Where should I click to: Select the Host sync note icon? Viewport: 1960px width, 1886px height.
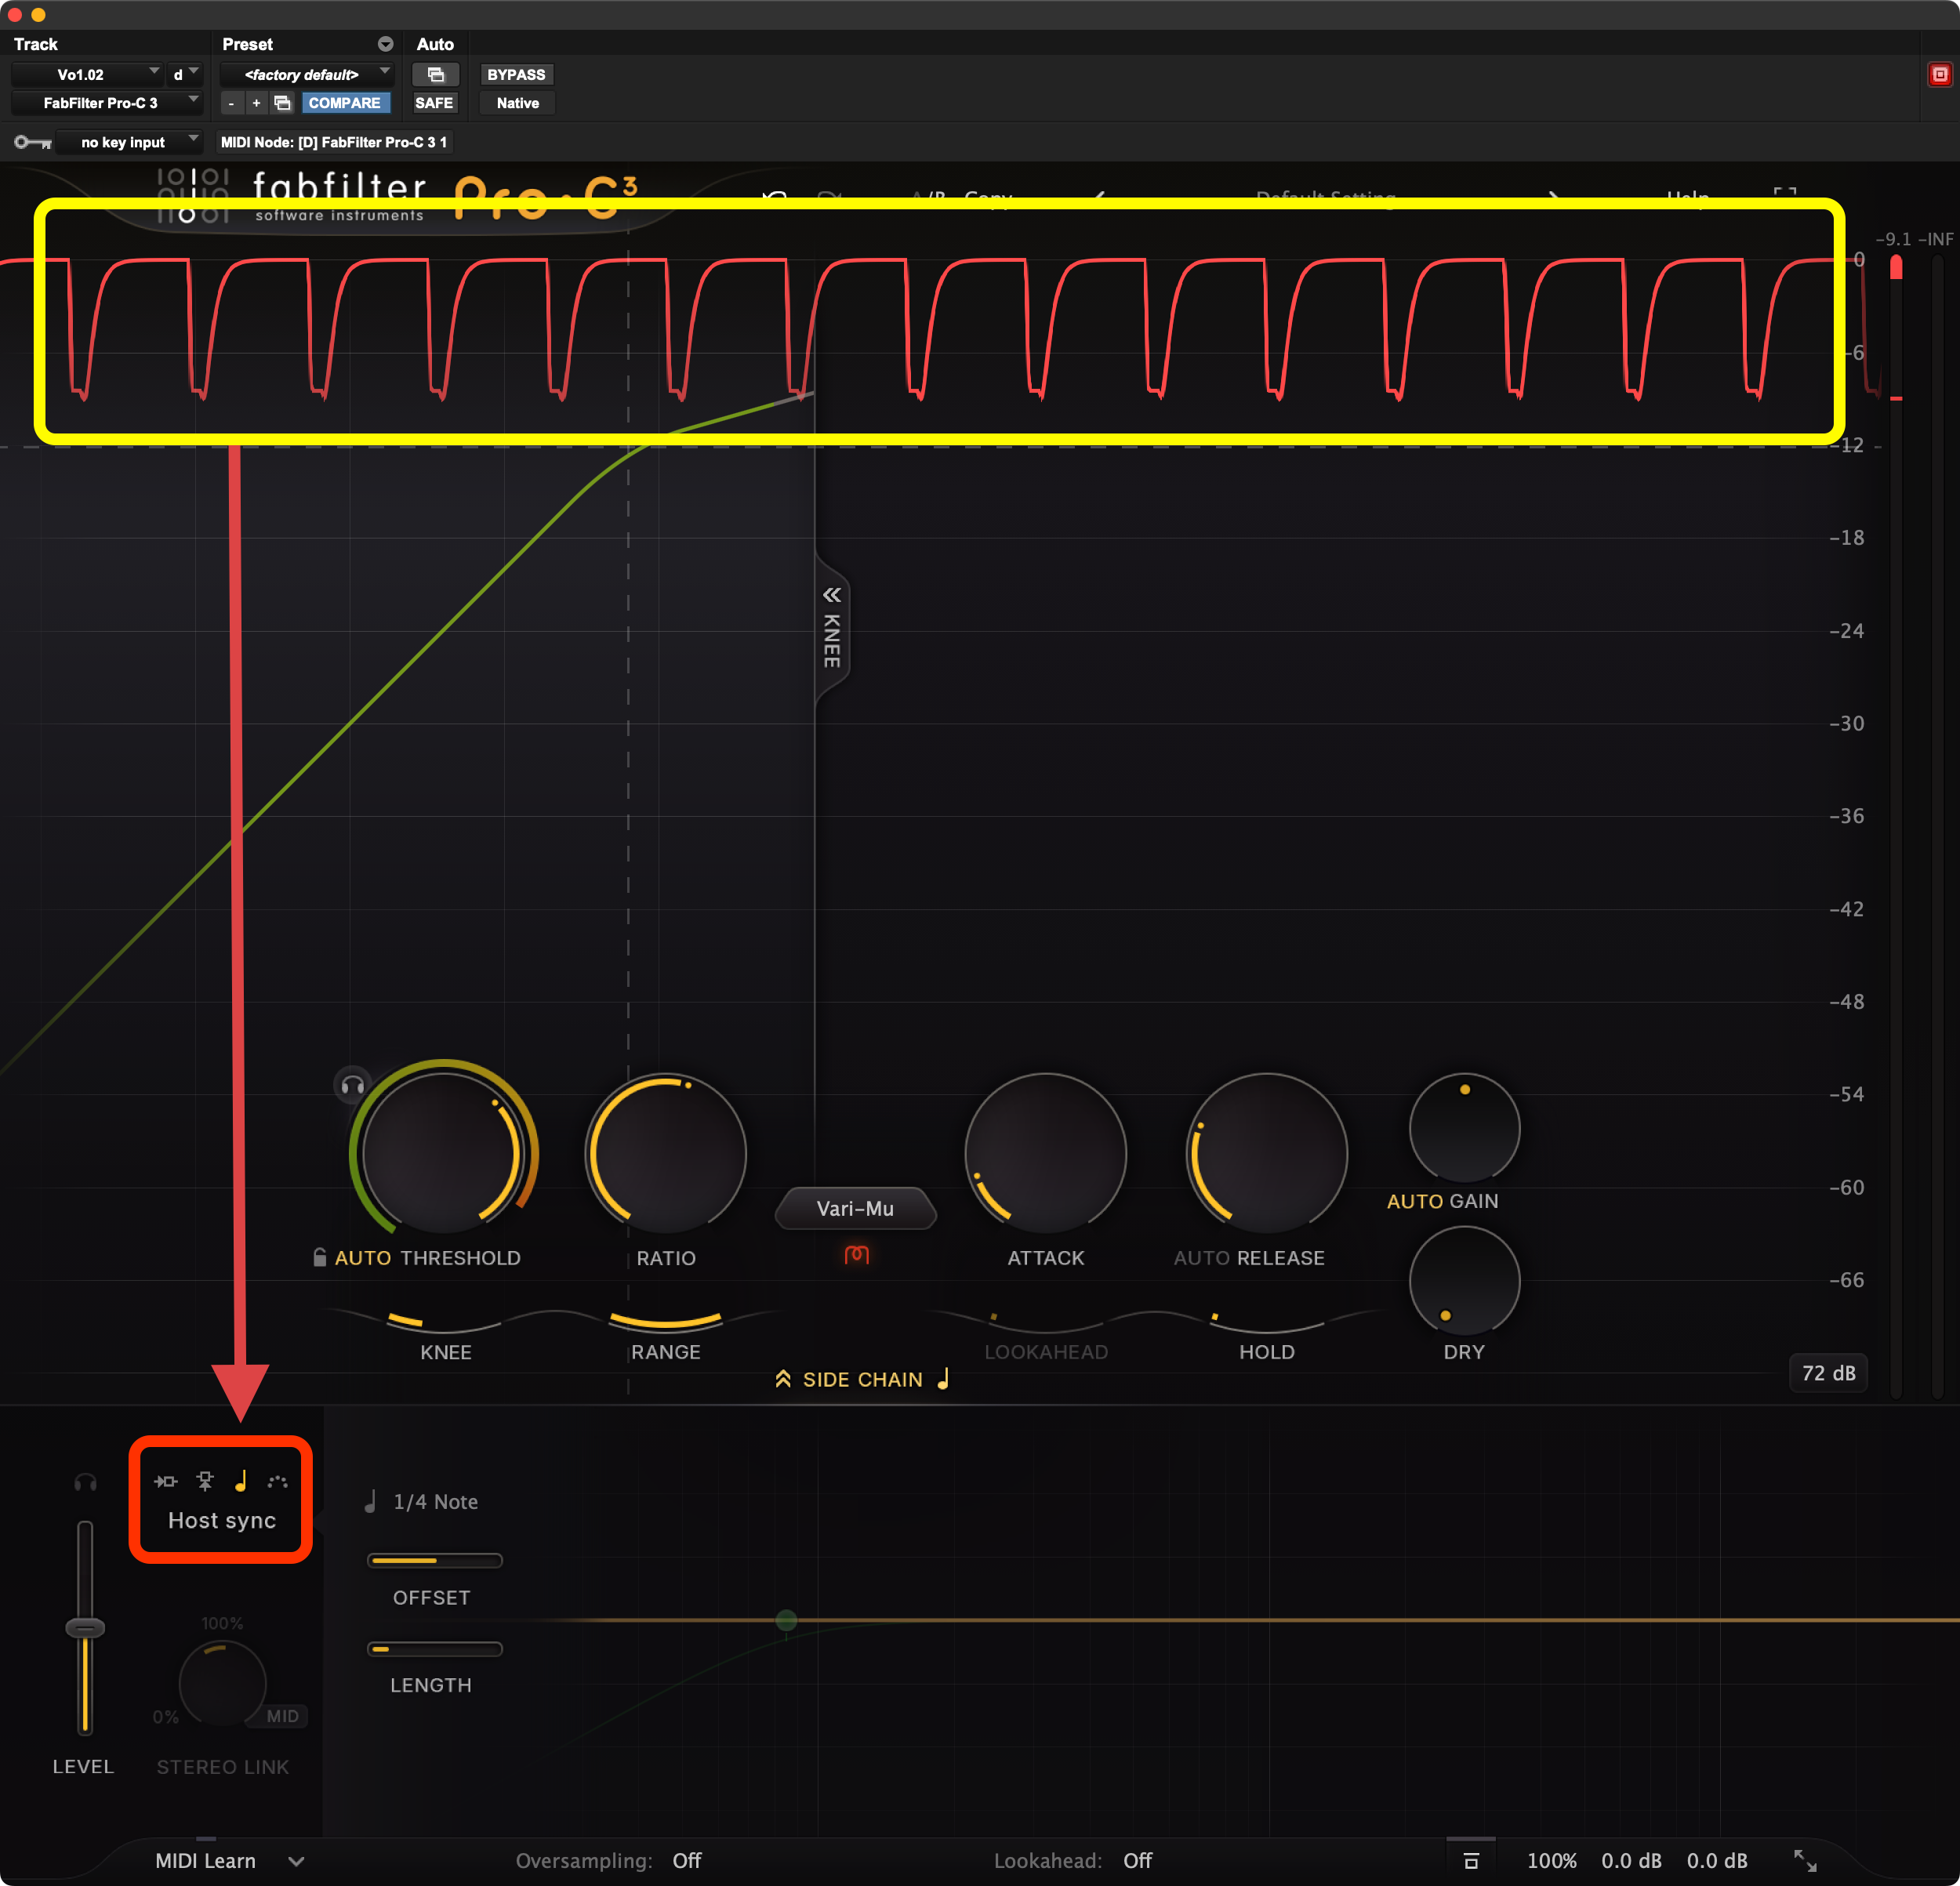[241, 1481]
